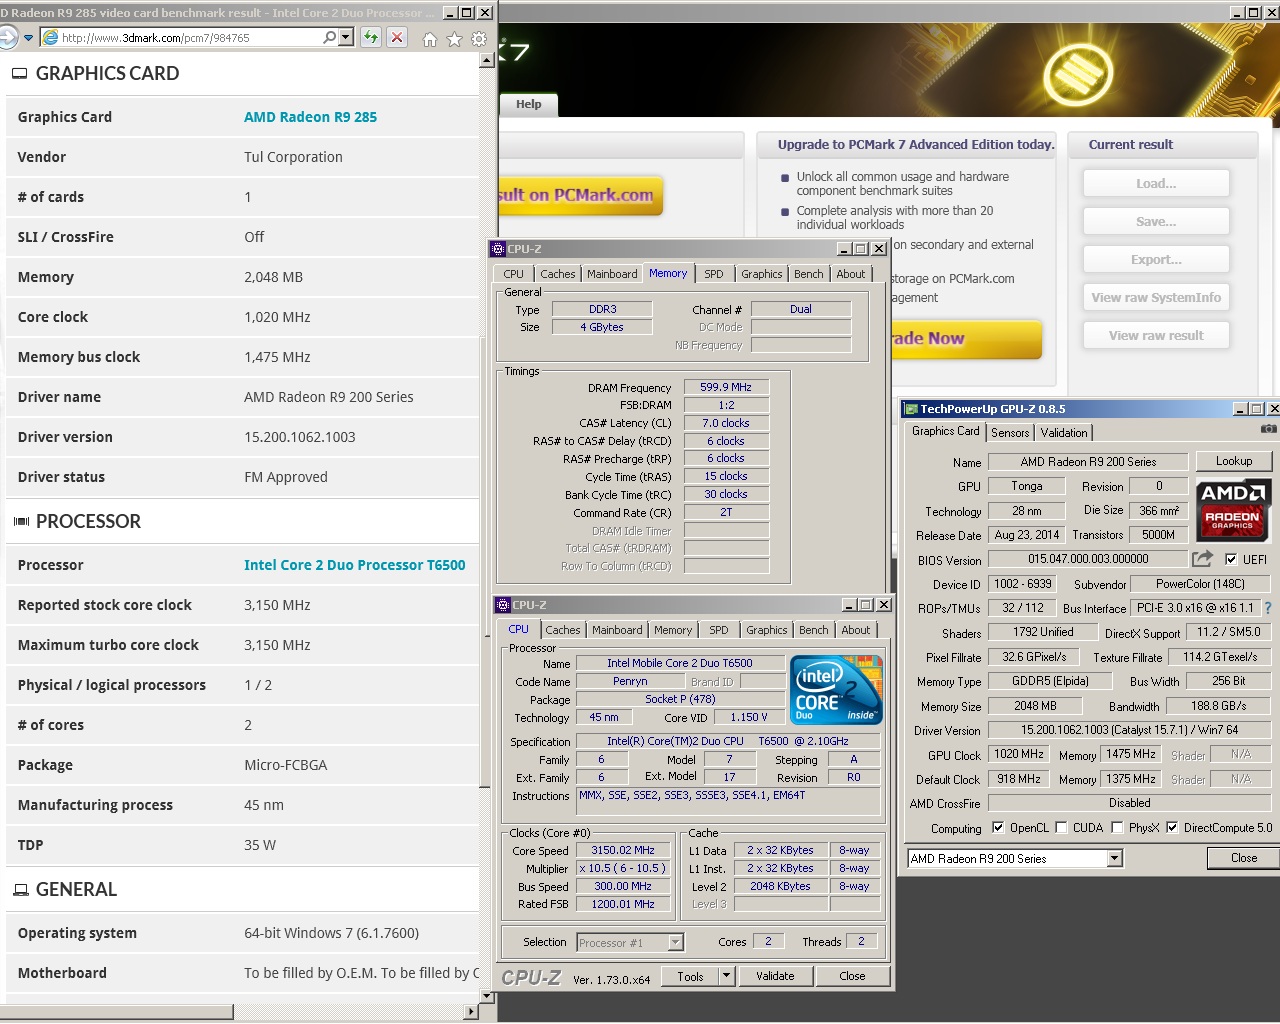Click the Lookup button in GPU-Z
1280x1024 pixels.
coord(1234,461)
